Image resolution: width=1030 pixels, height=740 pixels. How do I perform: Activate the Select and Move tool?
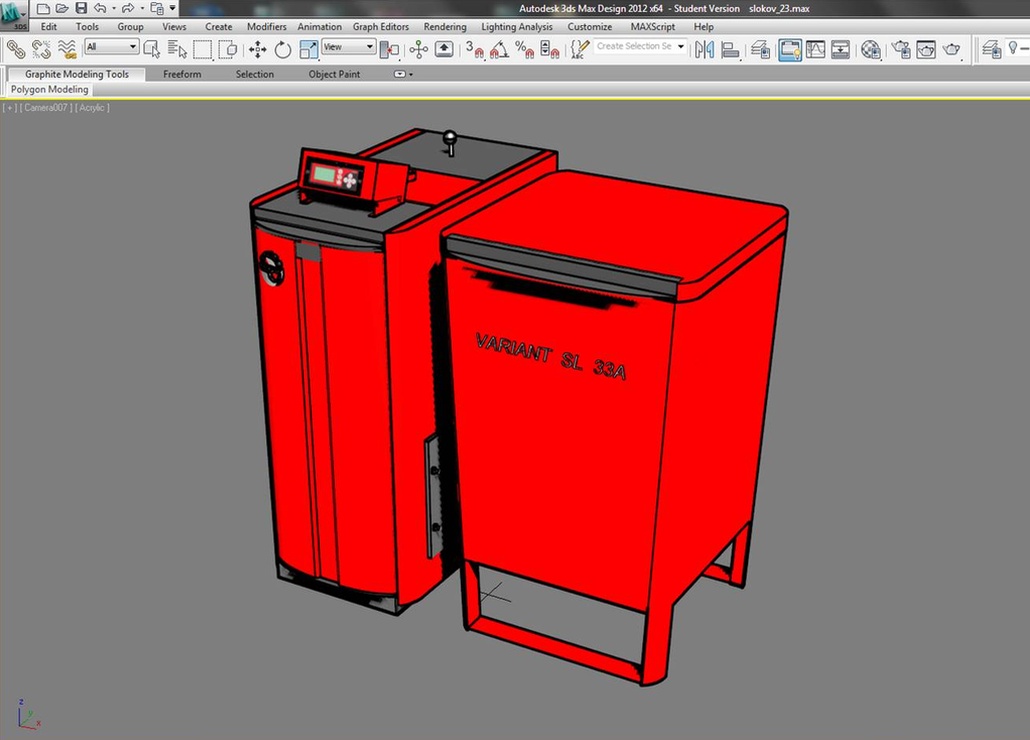click(x=258, y=49)
